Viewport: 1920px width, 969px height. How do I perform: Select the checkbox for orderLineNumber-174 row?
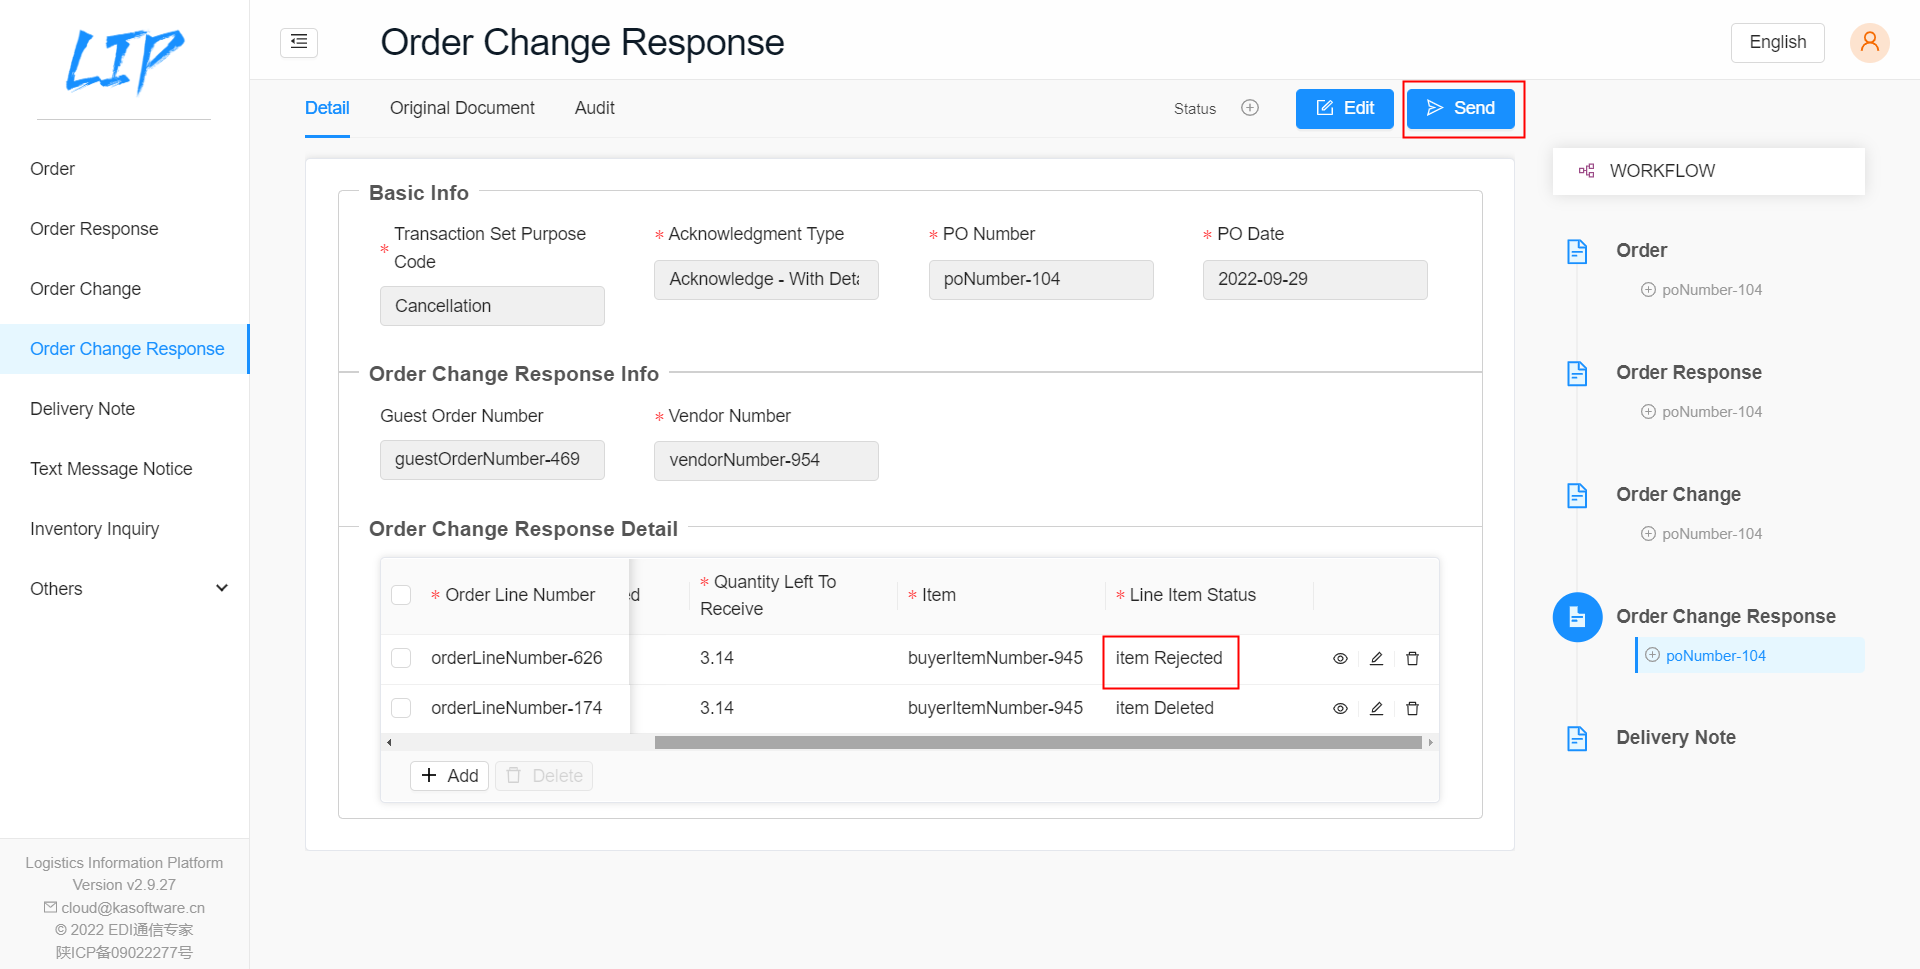pos(401,707)
